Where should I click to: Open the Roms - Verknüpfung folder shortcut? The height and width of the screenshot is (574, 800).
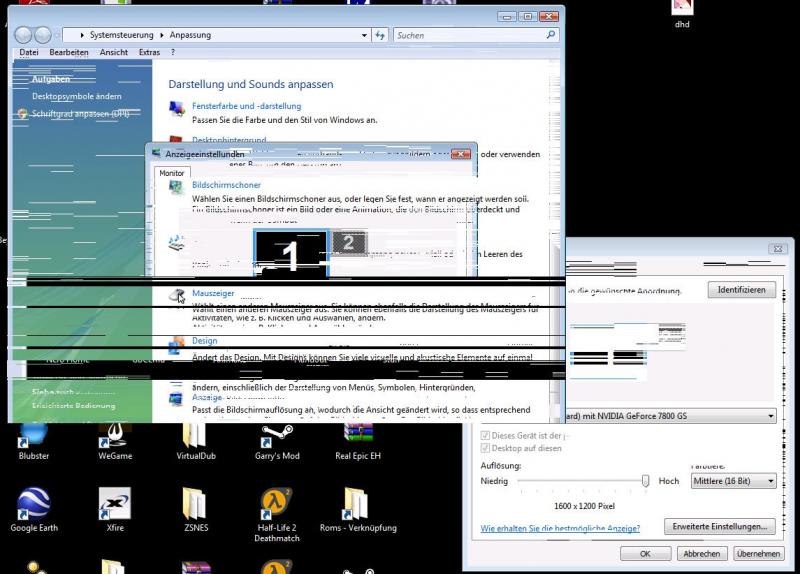point(358,503)
